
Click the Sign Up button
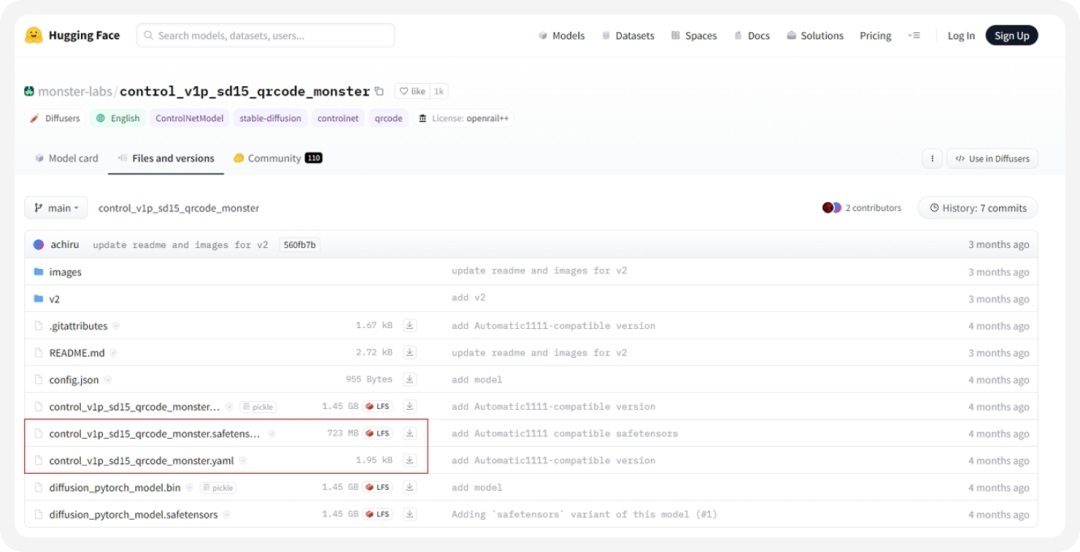[1011, 36]
